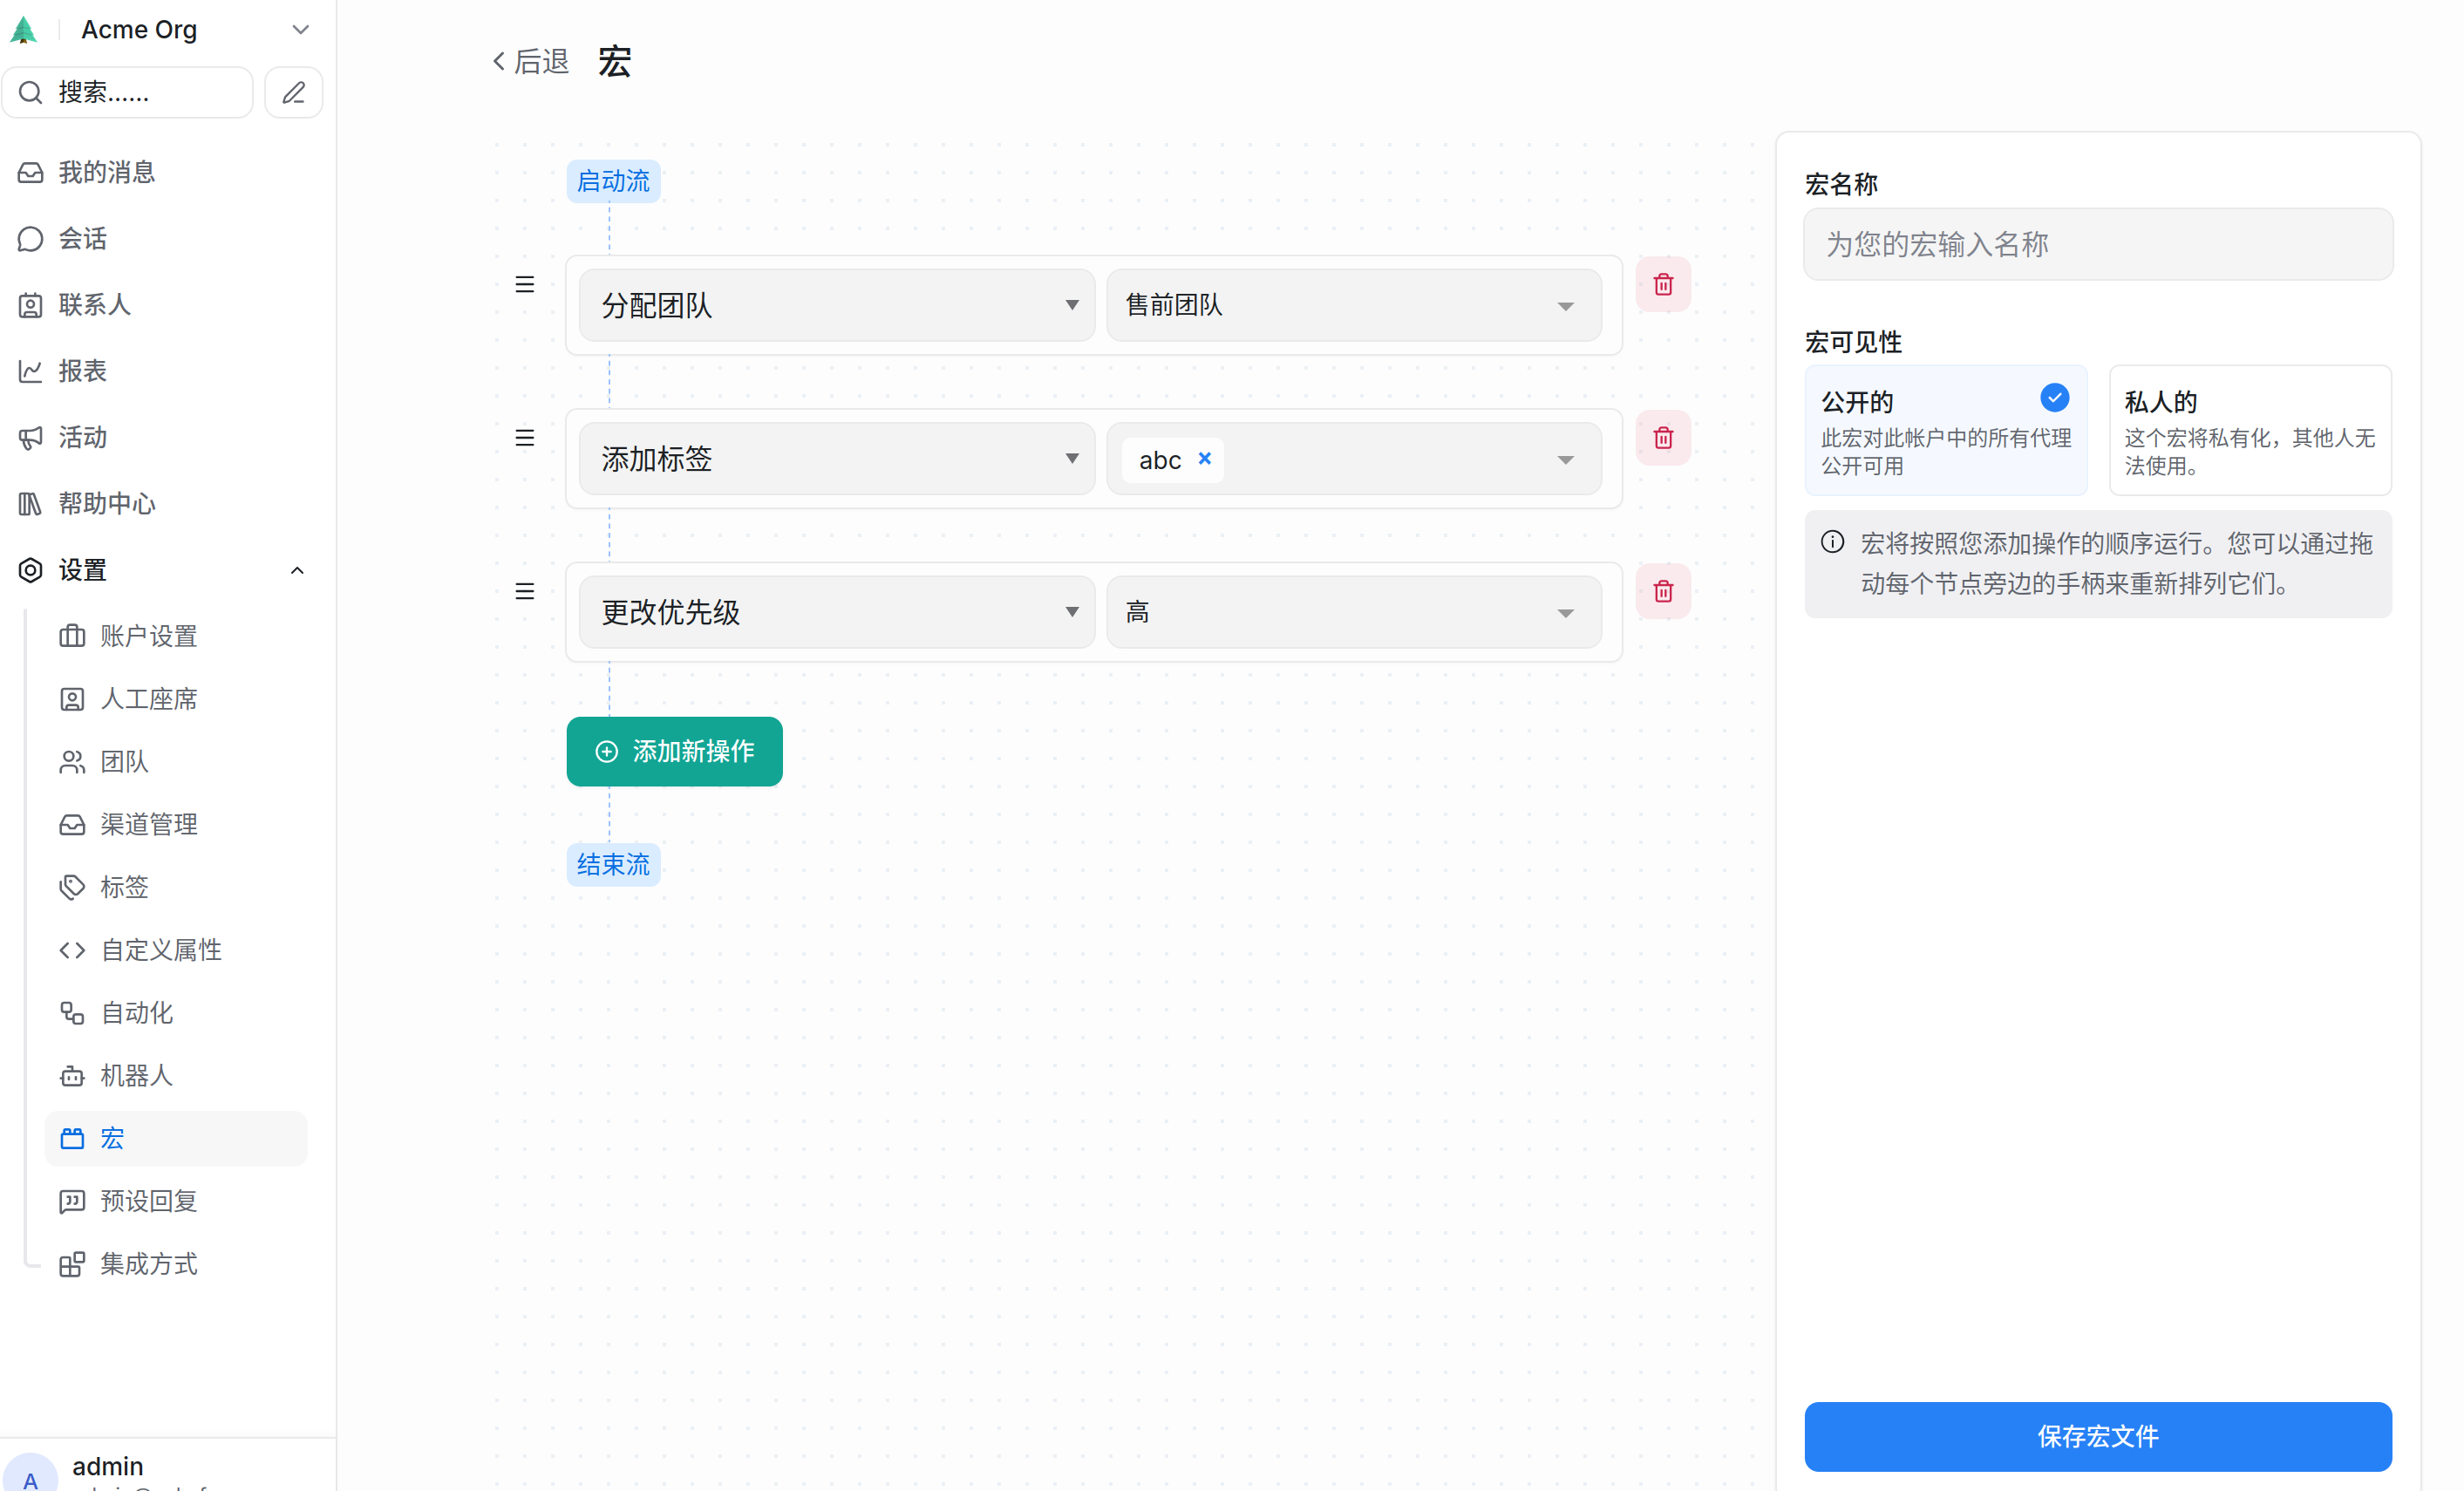
Task: Open 自动化 in settings menu
Action: pyautogui.click(x=136, y=1013)
